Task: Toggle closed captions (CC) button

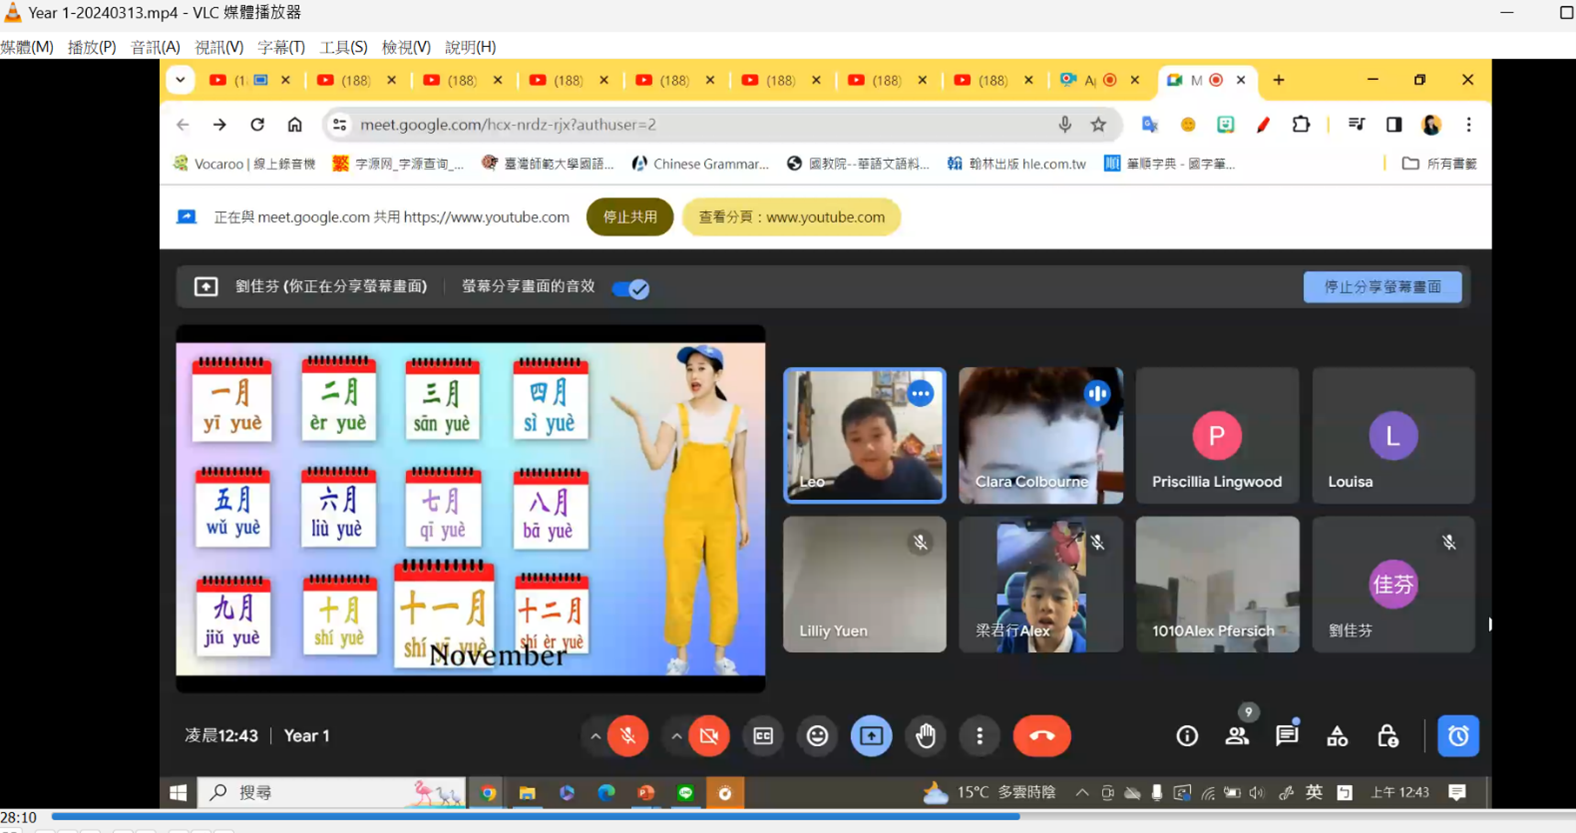Action: pyautogui.click(x=763, y=736)
